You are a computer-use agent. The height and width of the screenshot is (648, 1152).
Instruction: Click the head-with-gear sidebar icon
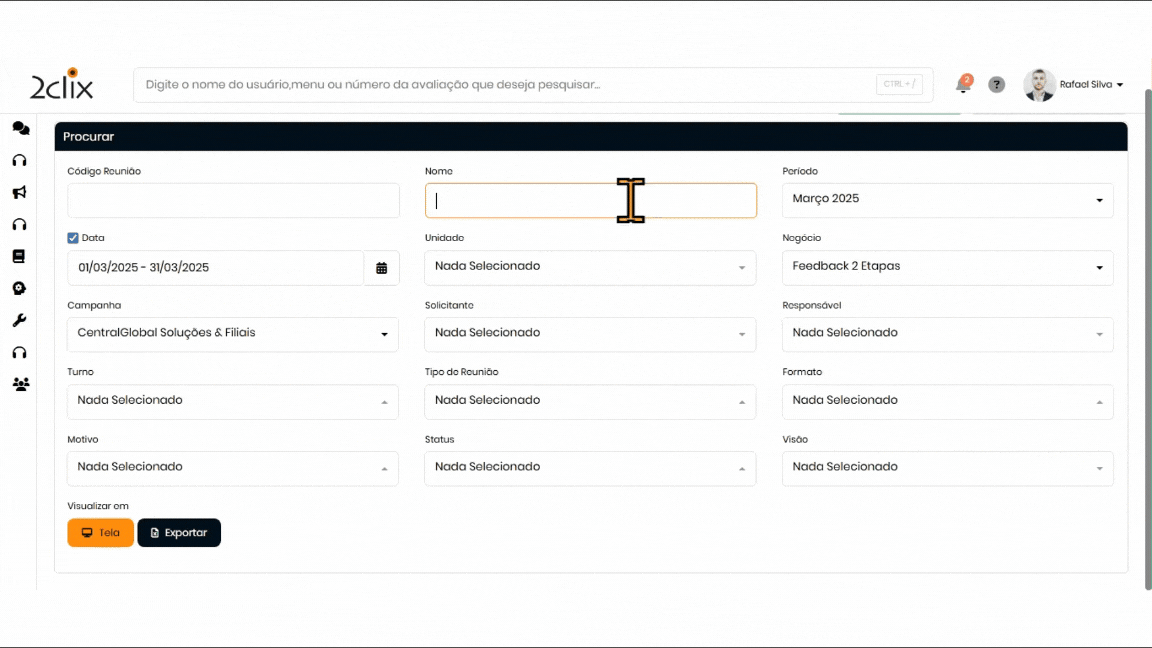(x=19, y=288)
